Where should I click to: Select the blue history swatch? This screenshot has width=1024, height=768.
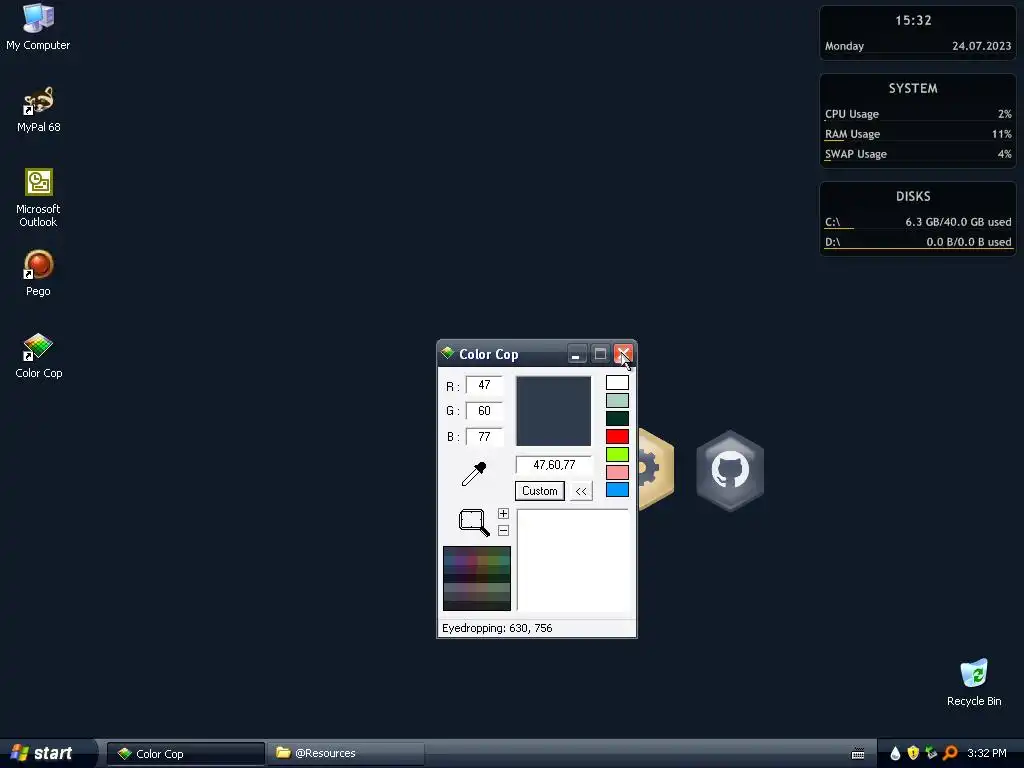click(x=617, y=489)
